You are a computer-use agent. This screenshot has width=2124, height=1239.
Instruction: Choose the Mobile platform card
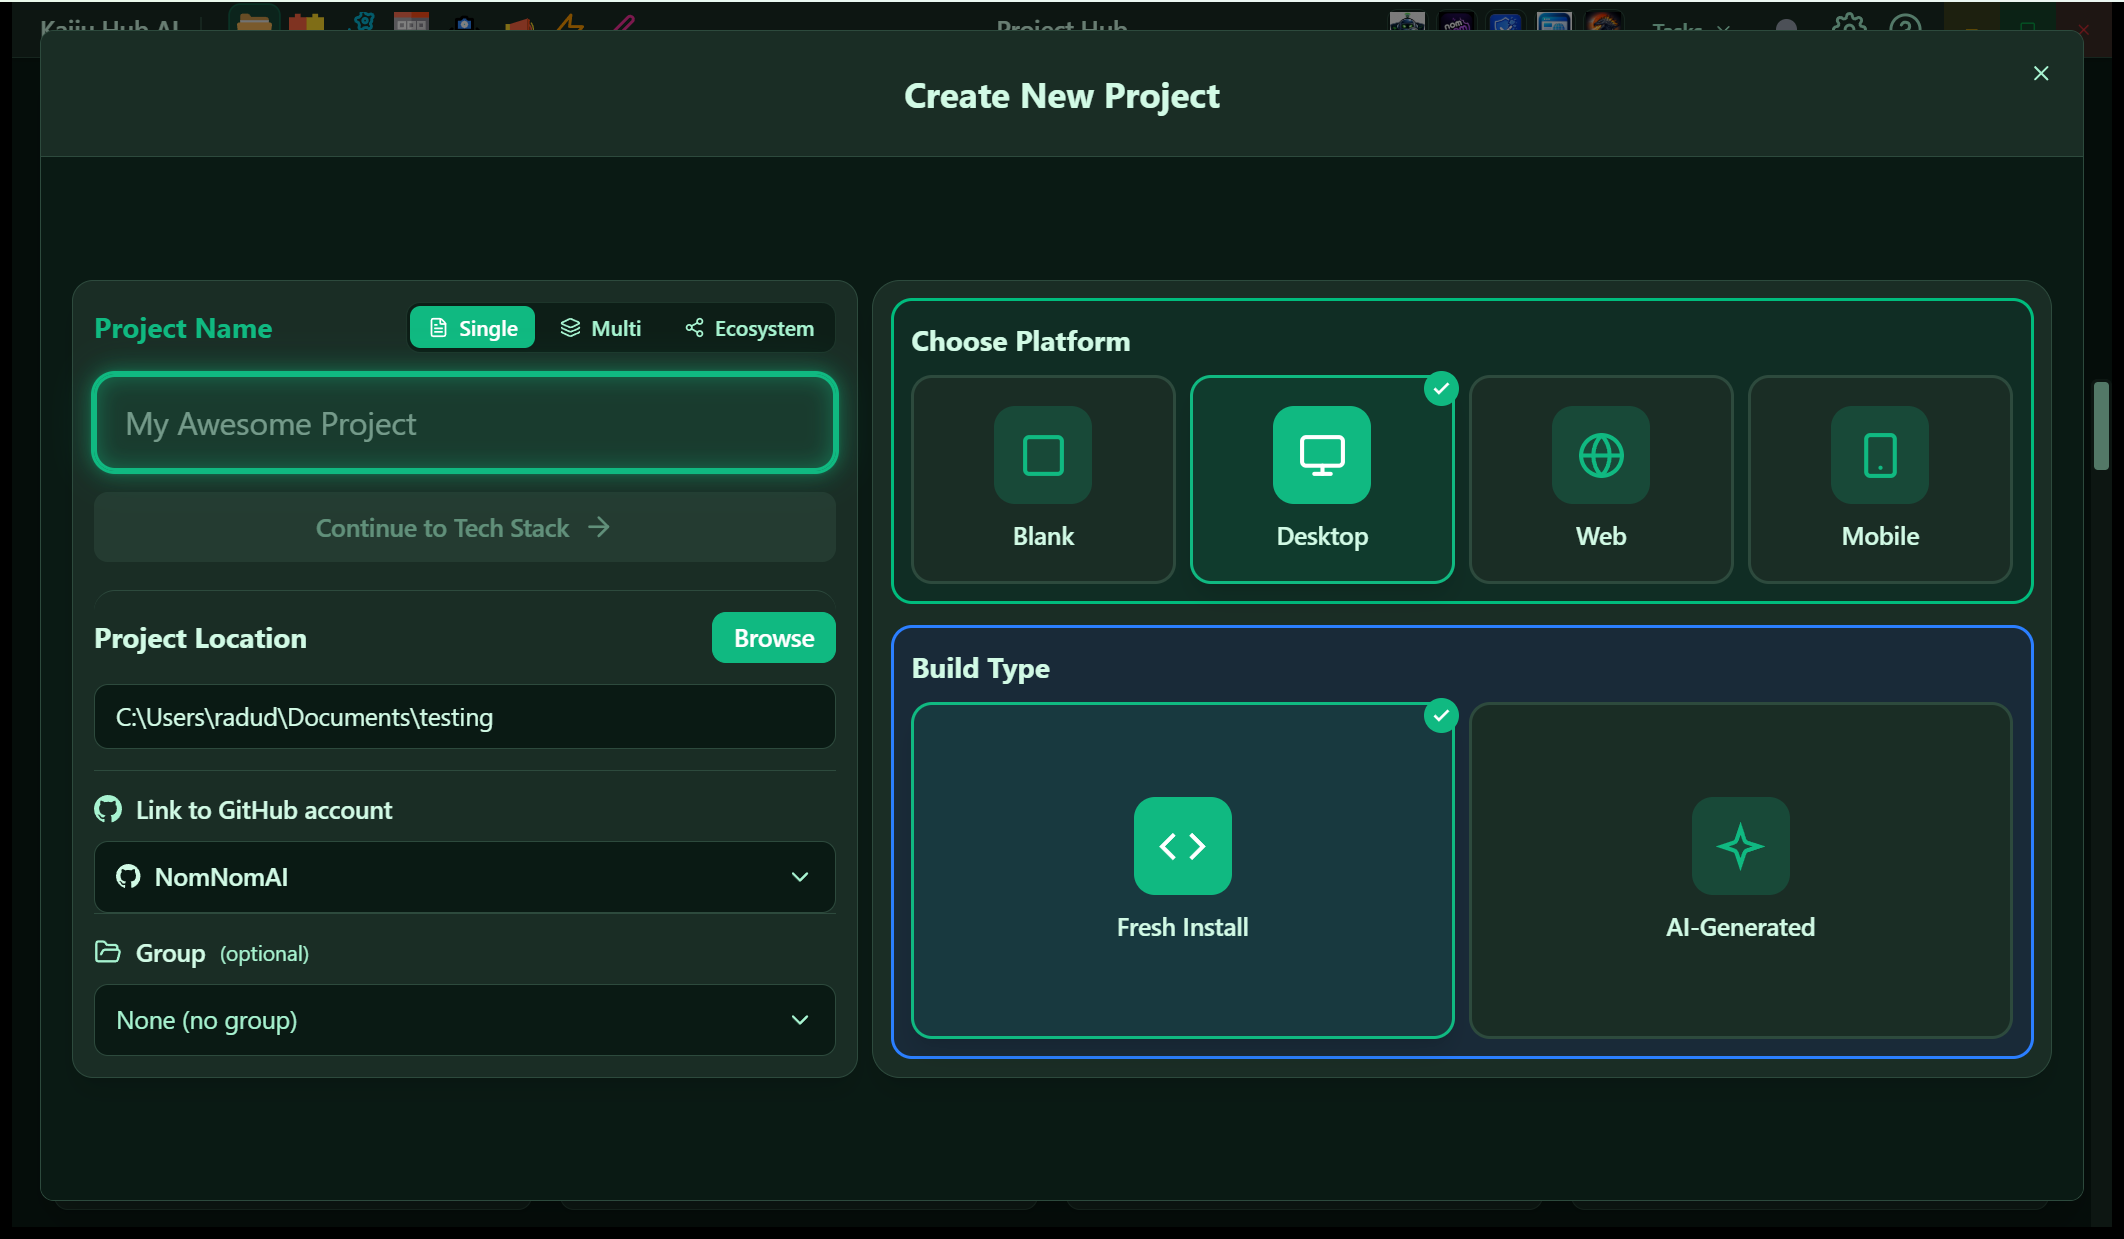point(1880,479)
